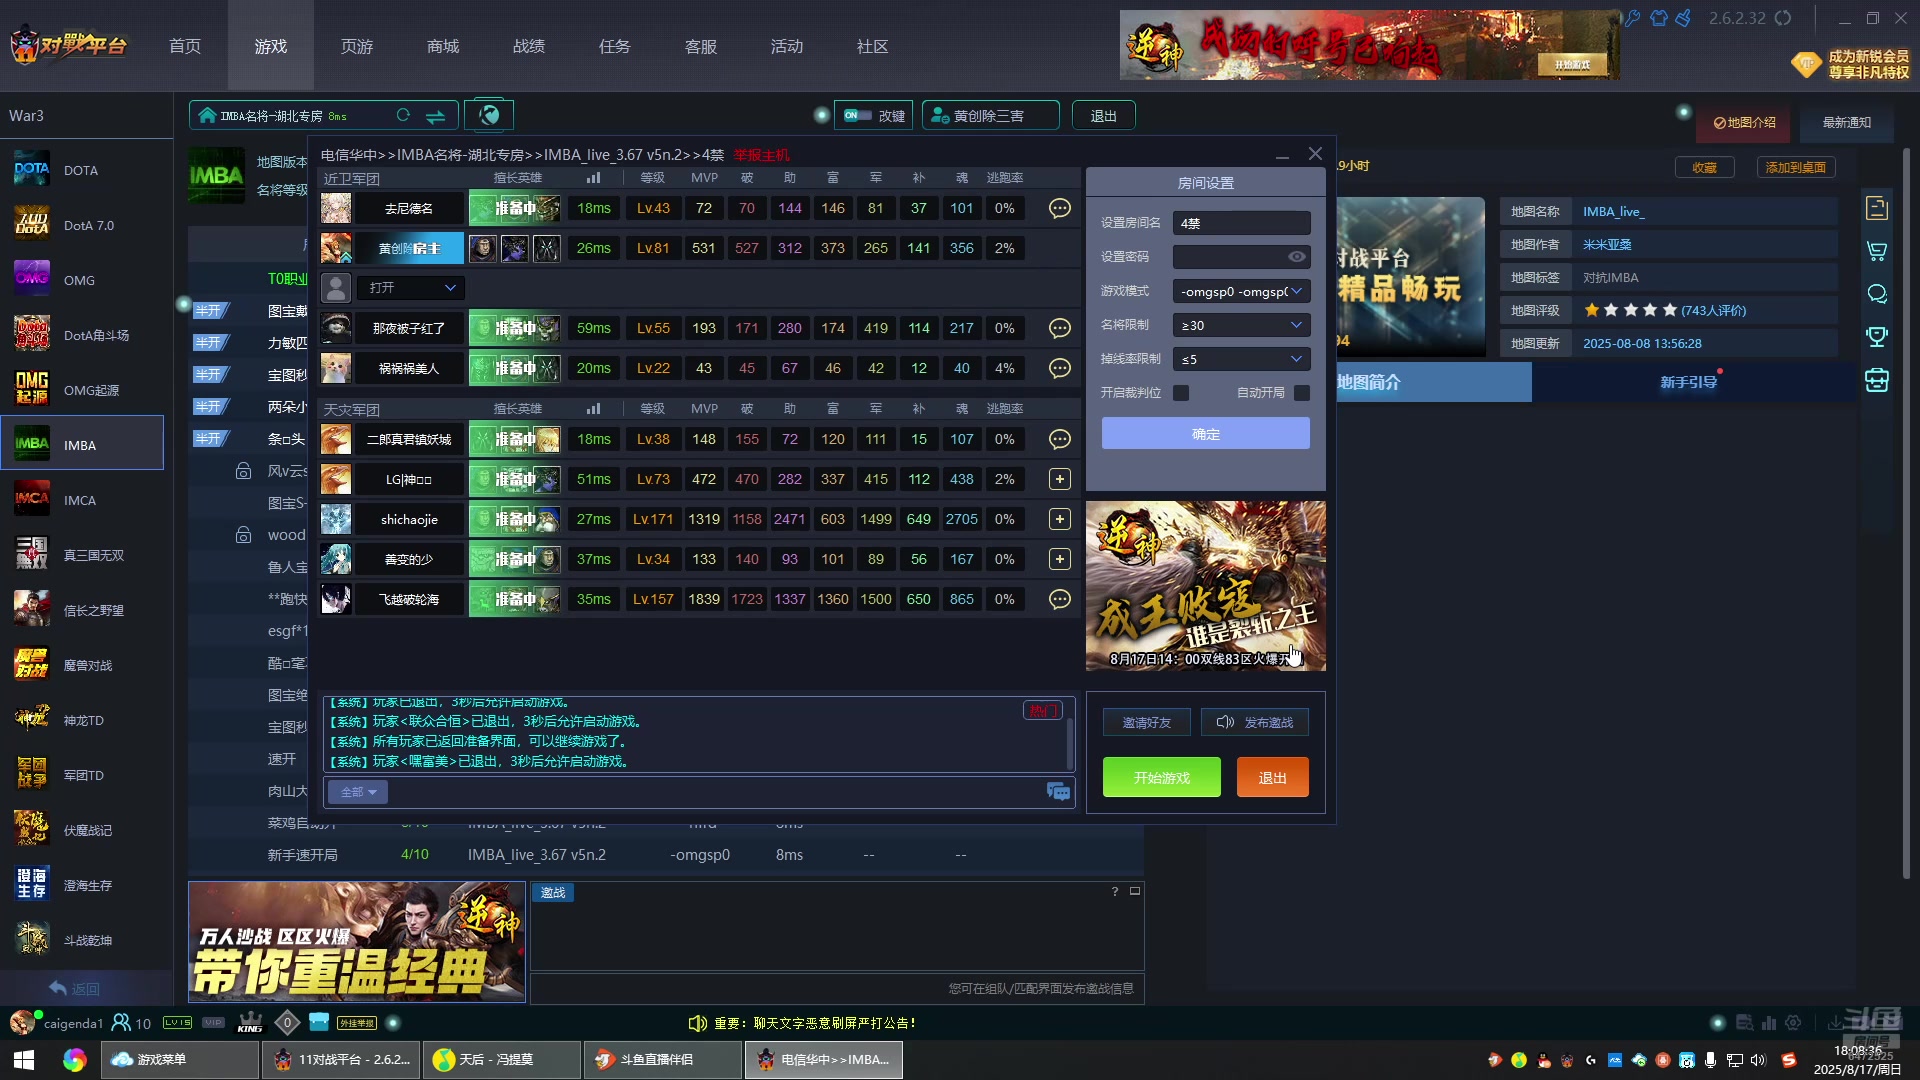
Task: Open the 黄创除三害 profile dropdown
Action: [990, 116]
